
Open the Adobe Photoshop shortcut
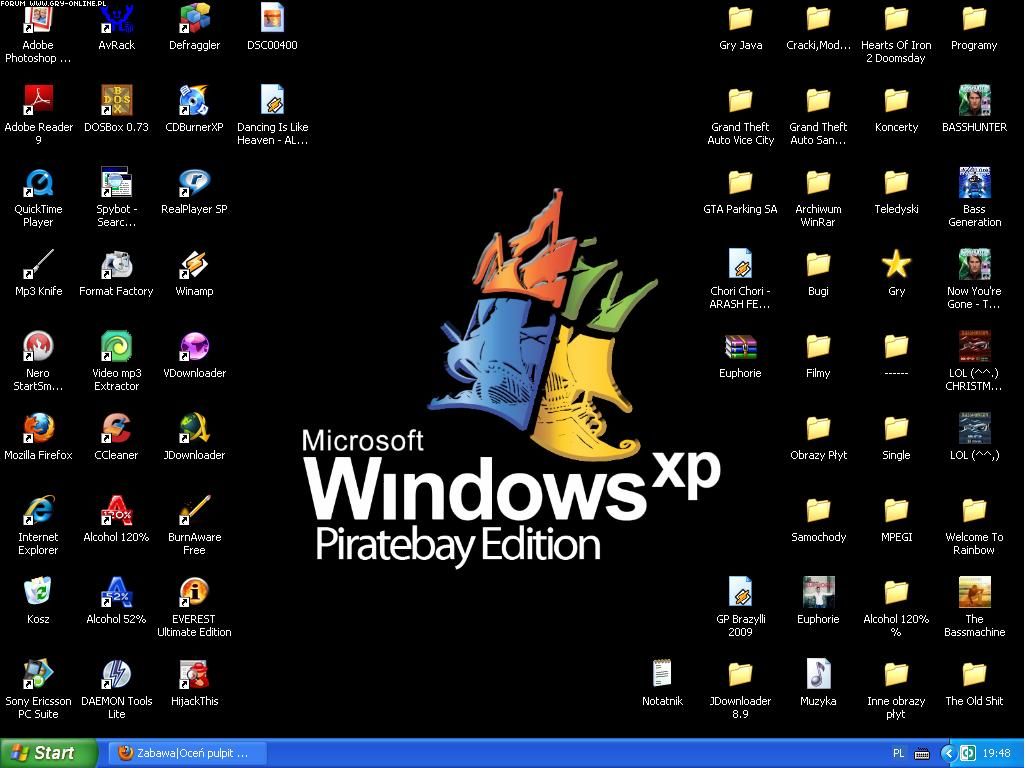point(38,18)
